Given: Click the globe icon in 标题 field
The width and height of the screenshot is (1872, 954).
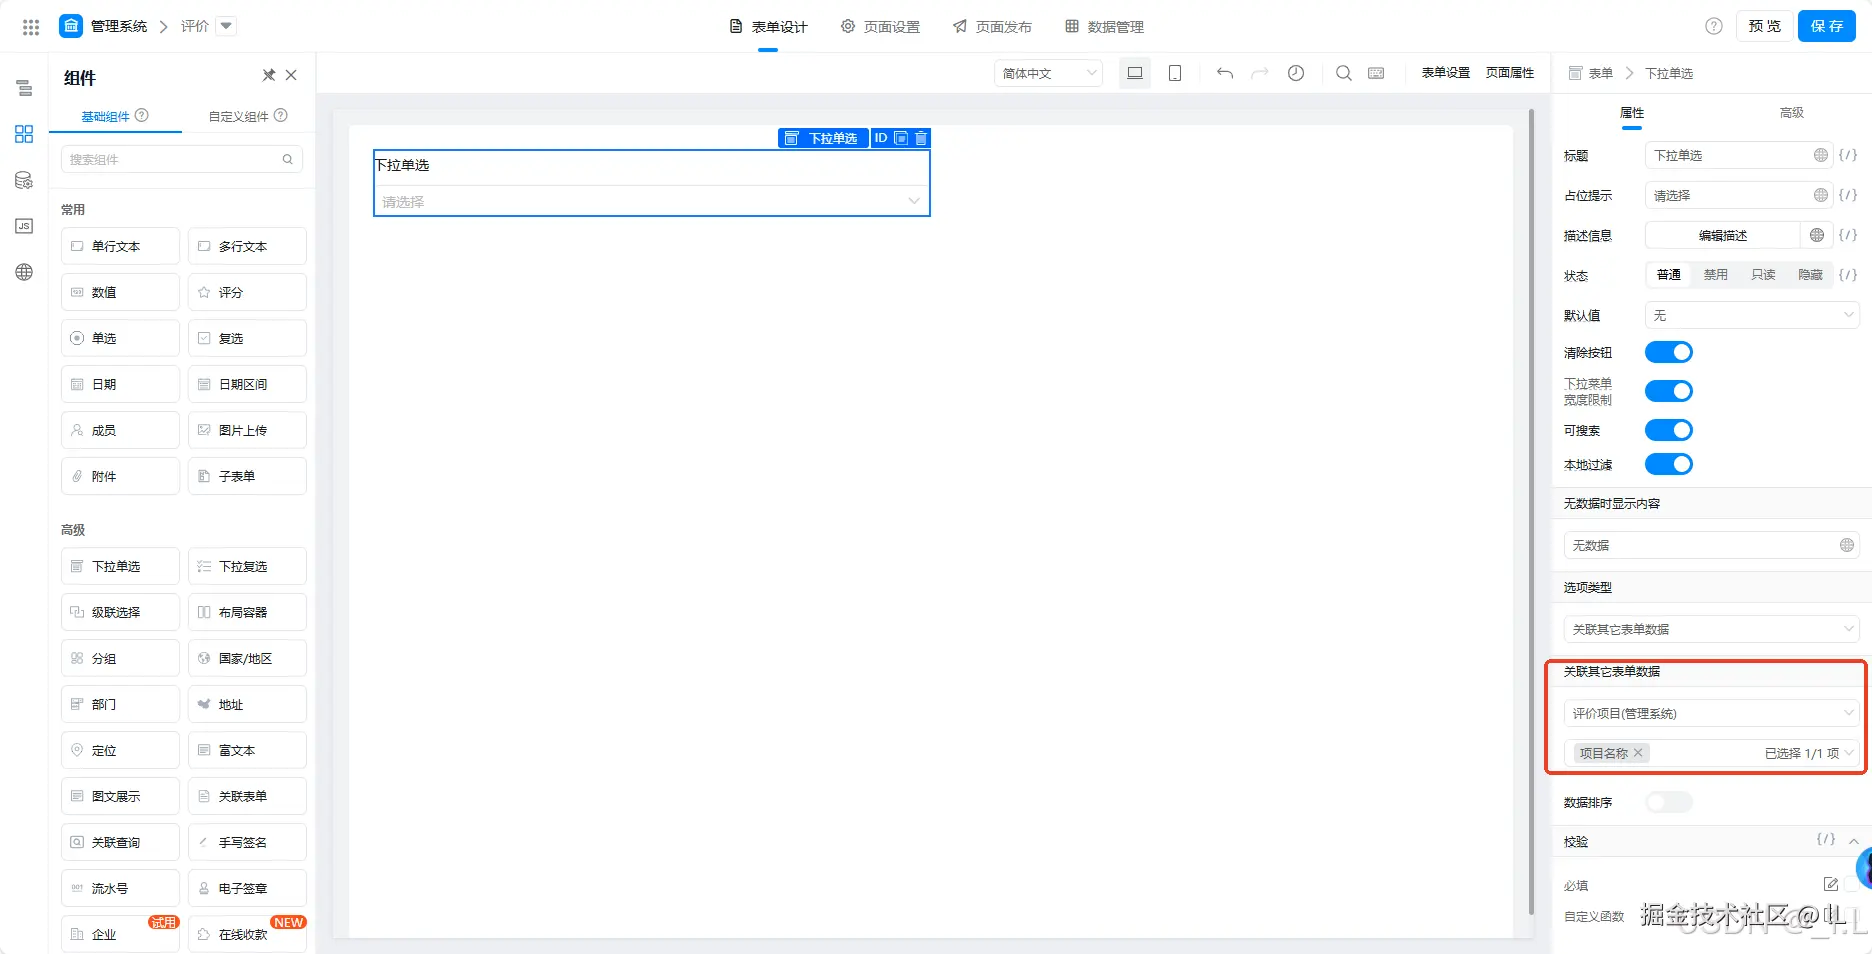Looking at the screenshot, I should (x=1821, y=155).
